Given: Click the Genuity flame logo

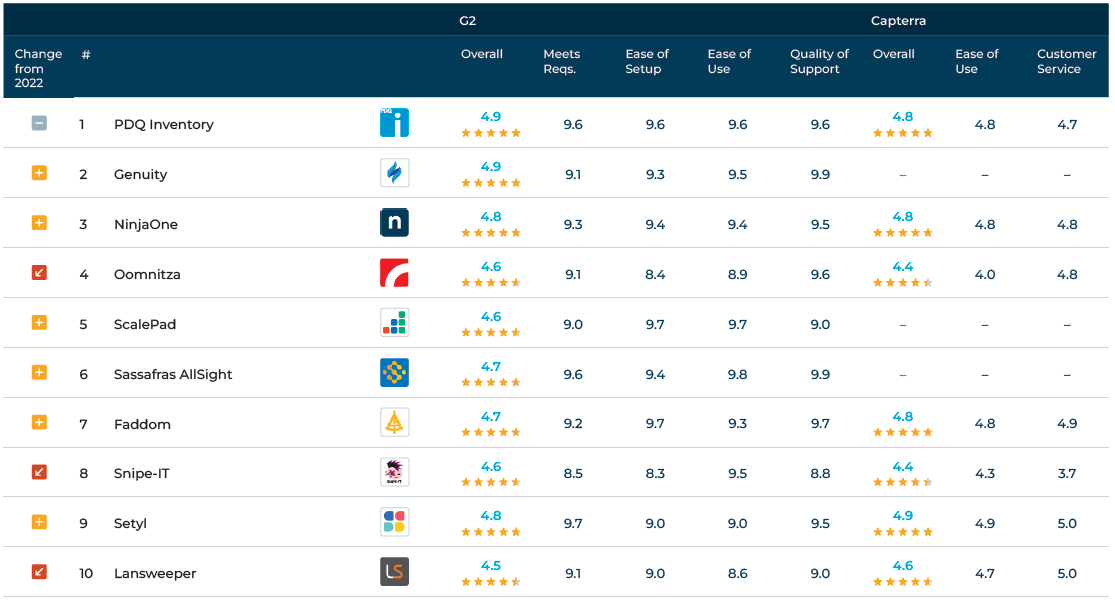Looking at the screenshot, I should 394,173.
